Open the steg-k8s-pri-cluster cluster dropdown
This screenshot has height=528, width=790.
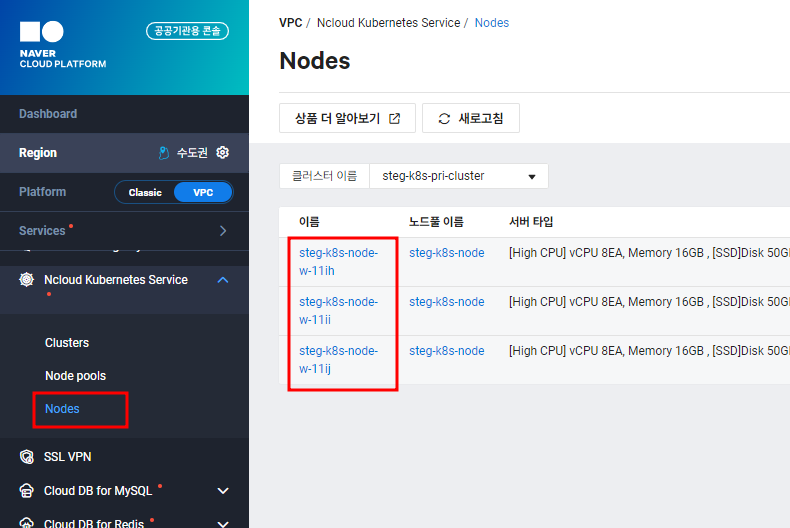click(459, 176)
